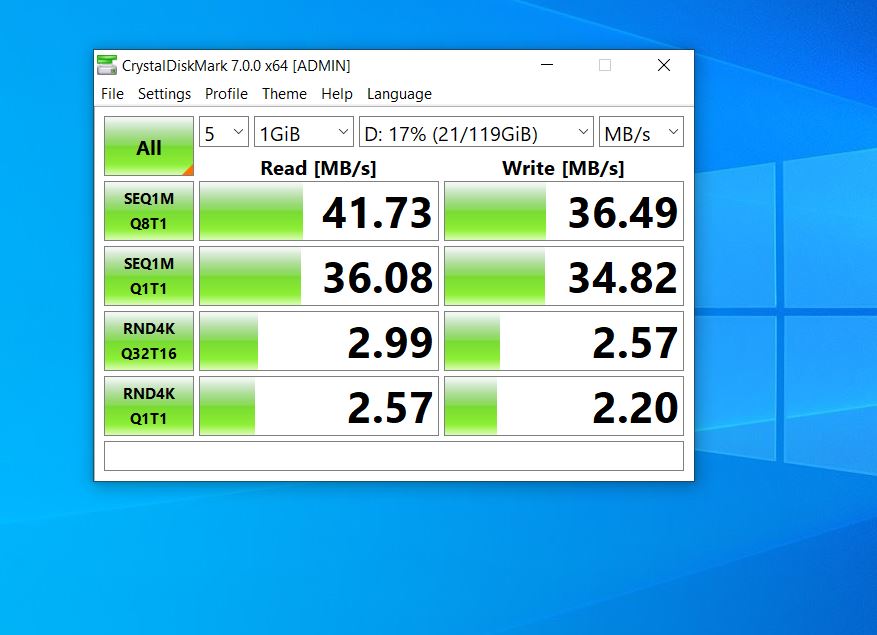
Task: Run the SEQ1M Q1T1 test
Action: (149, 276)
